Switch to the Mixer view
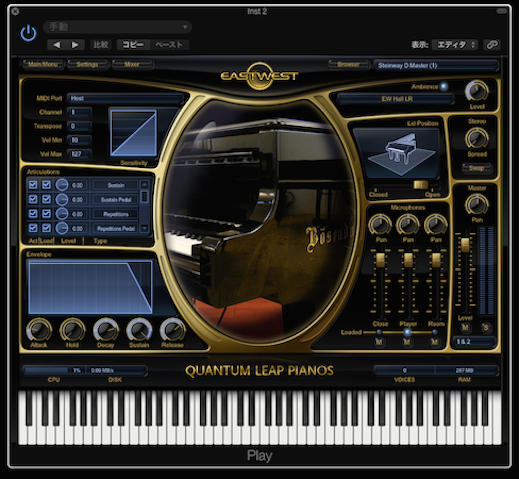This screenshot has height=479, width=519. (x=132, y=64)
